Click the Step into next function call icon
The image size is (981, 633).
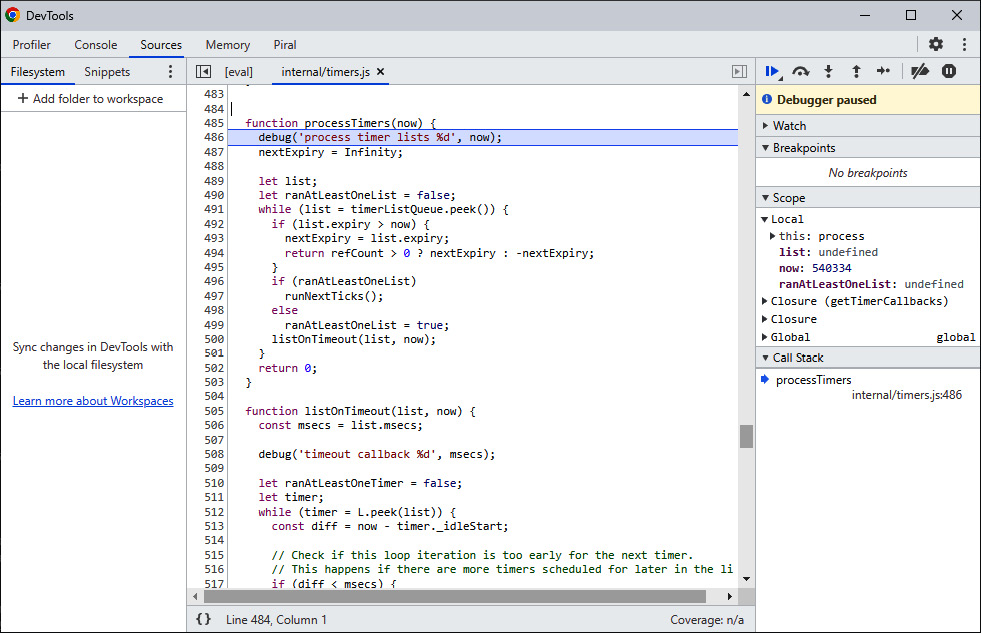[x=828, y=71]
